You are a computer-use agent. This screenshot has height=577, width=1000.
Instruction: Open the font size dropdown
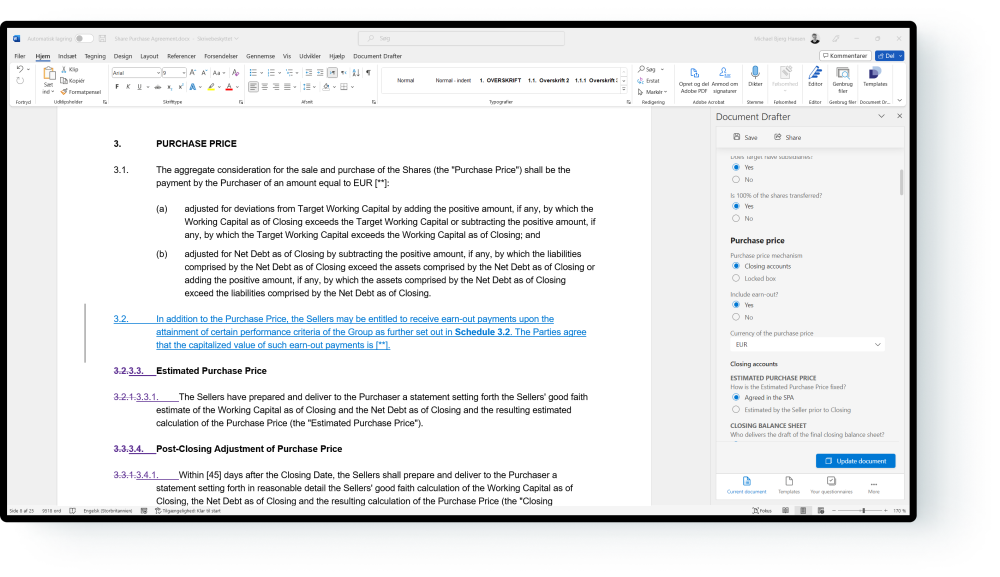pyautogui.click(x=184, y=73)
